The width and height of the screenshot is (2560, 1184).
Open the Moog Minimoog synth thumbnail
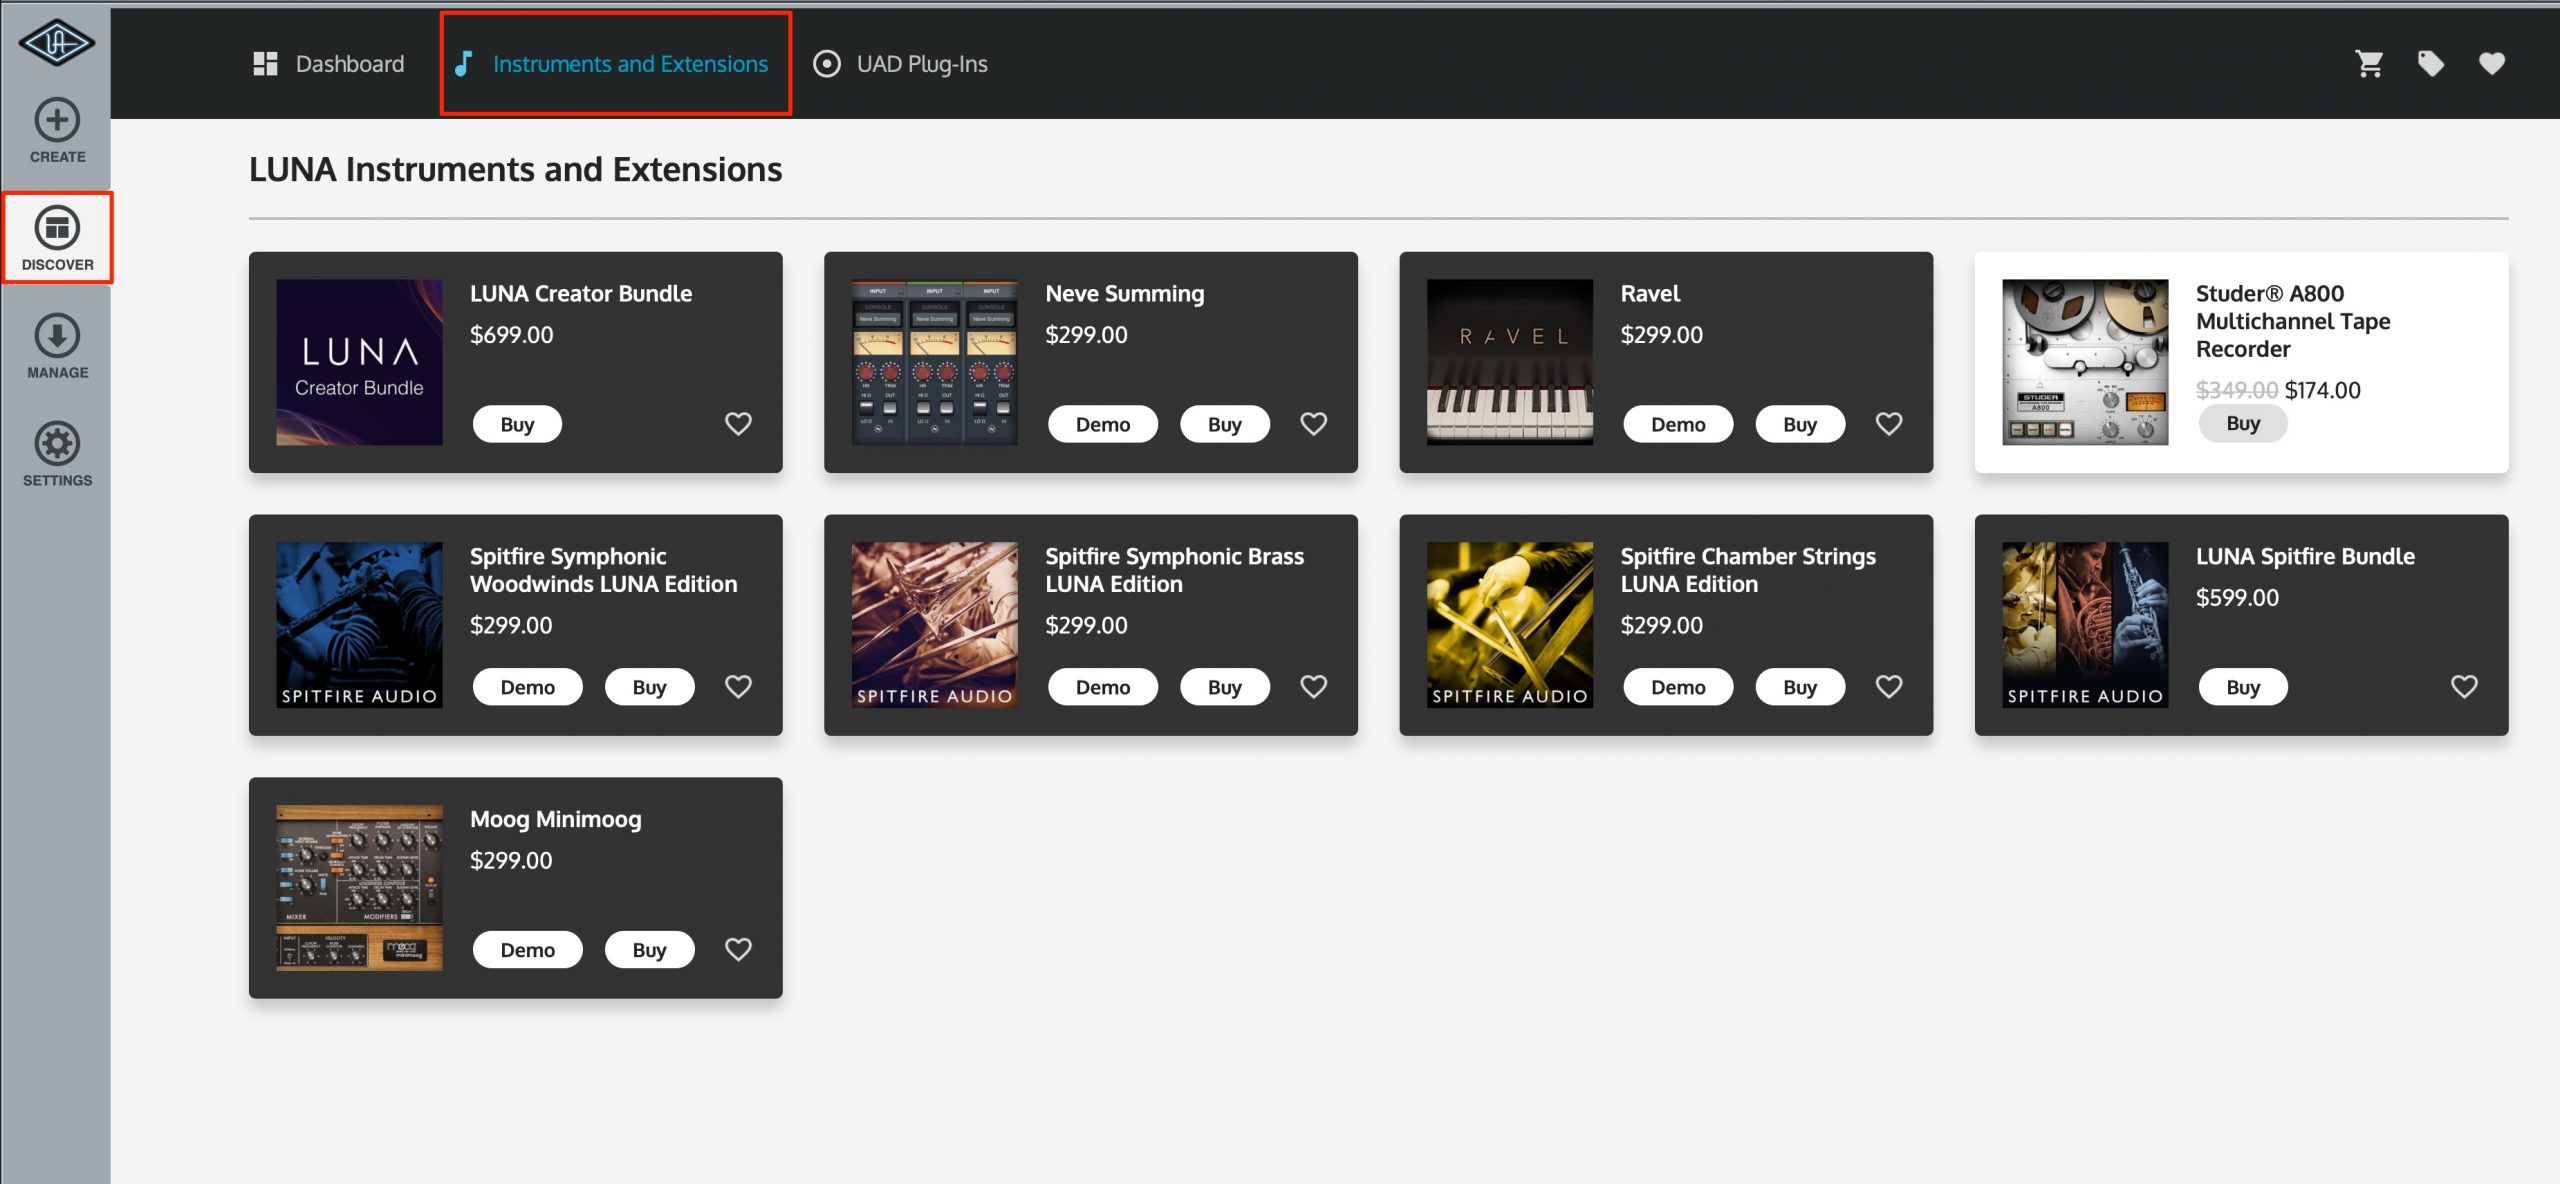point(359,888)
